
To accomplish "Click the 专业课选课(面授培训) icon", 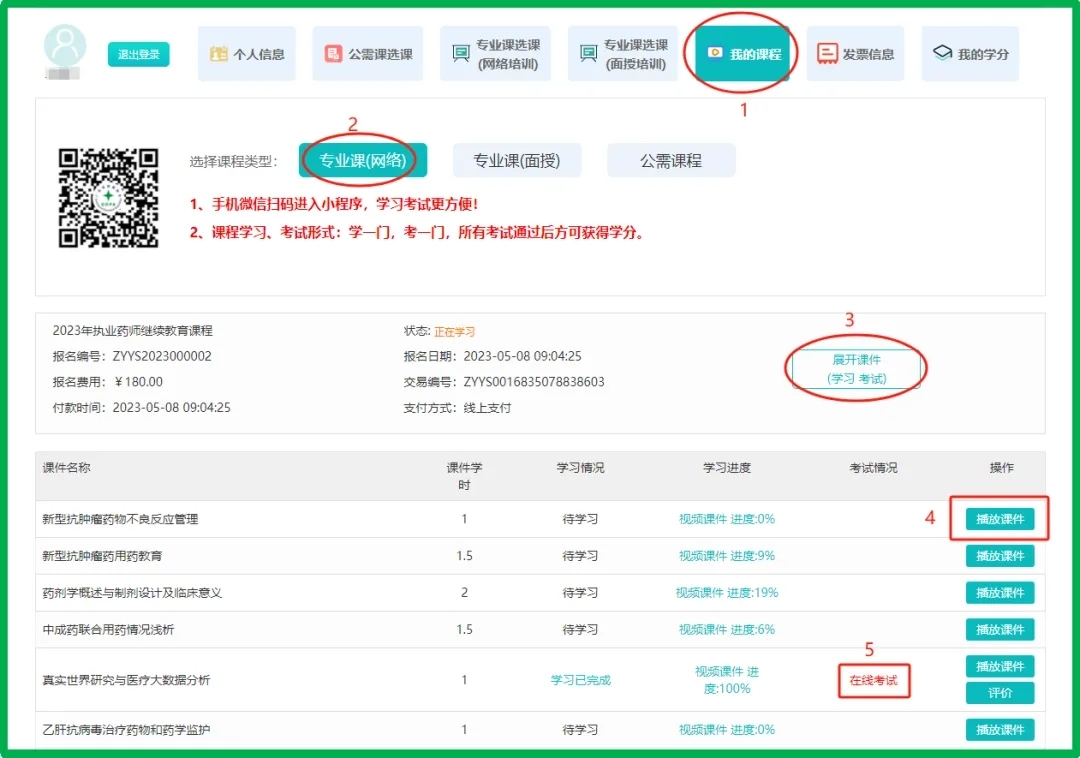I will click(588, 54).
